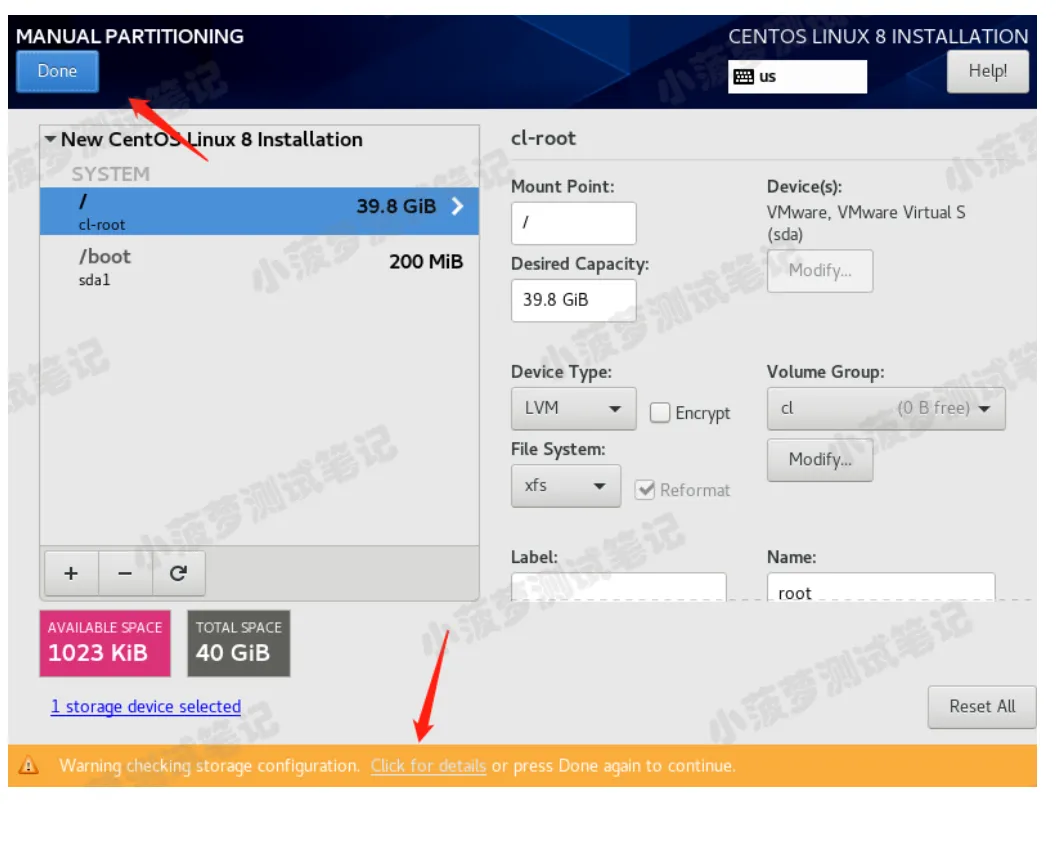Open the Volume Group cl dropdown
This screenshot has height=855, width=1060.
coord(886,408)
